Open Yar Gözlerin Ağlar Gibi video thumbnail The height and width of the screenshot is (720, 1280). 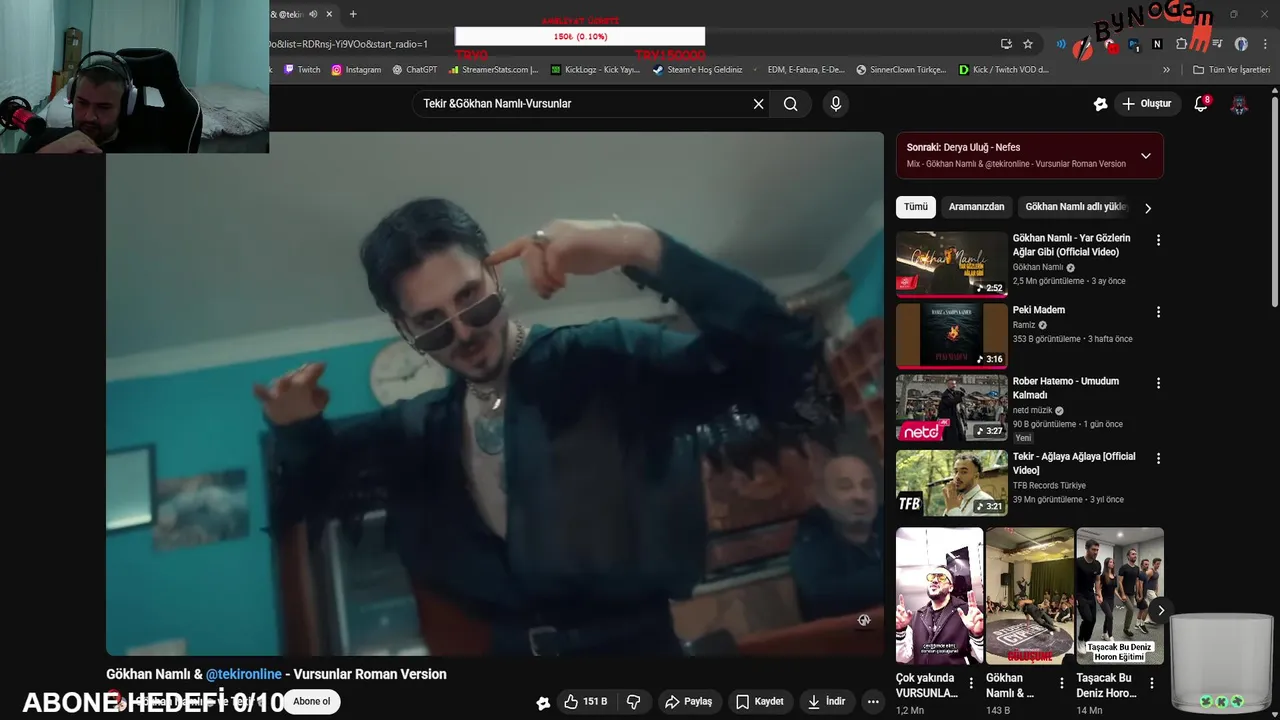tap(952, 264)
